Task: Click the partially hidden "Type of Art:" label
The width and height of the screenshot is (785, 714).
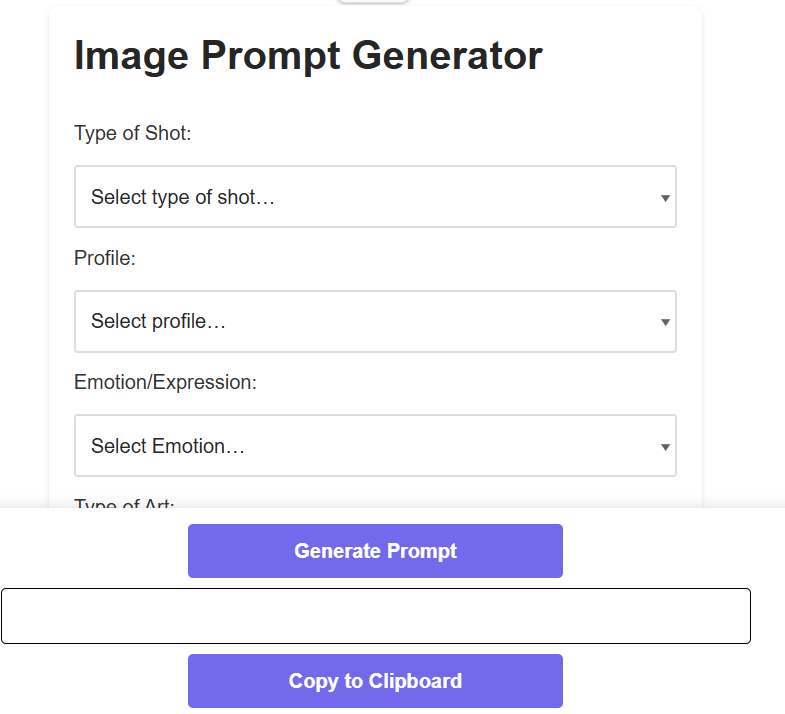Action: click(x=124, y=503)
